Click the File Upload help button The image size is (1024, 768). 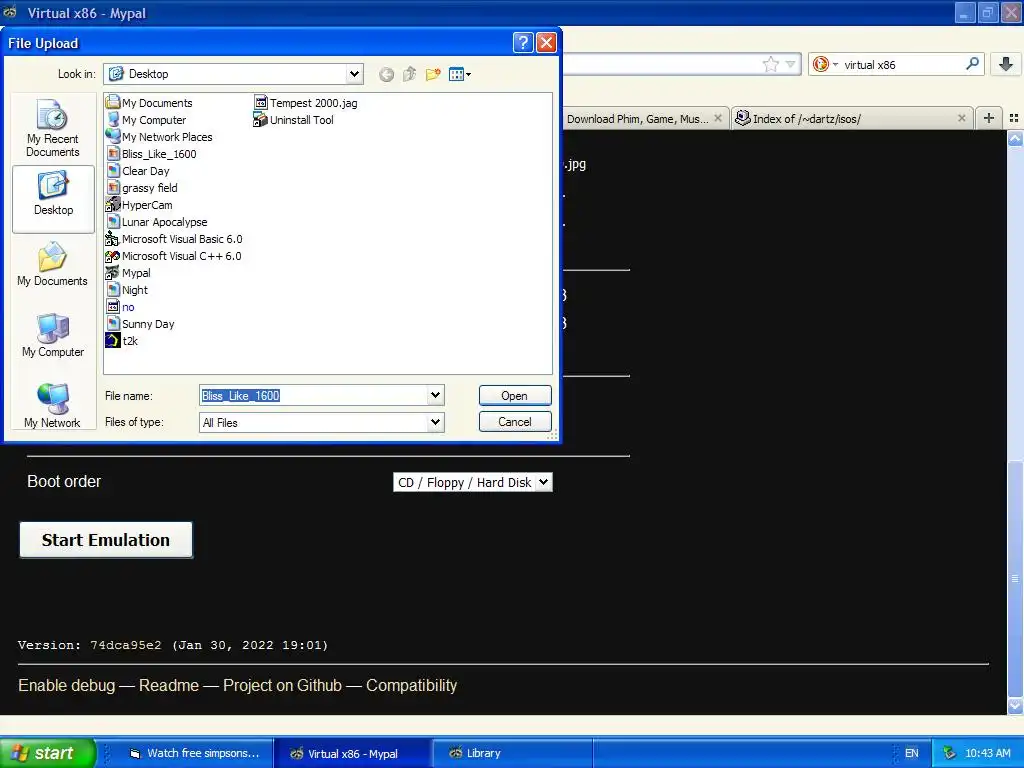(522, 42)
